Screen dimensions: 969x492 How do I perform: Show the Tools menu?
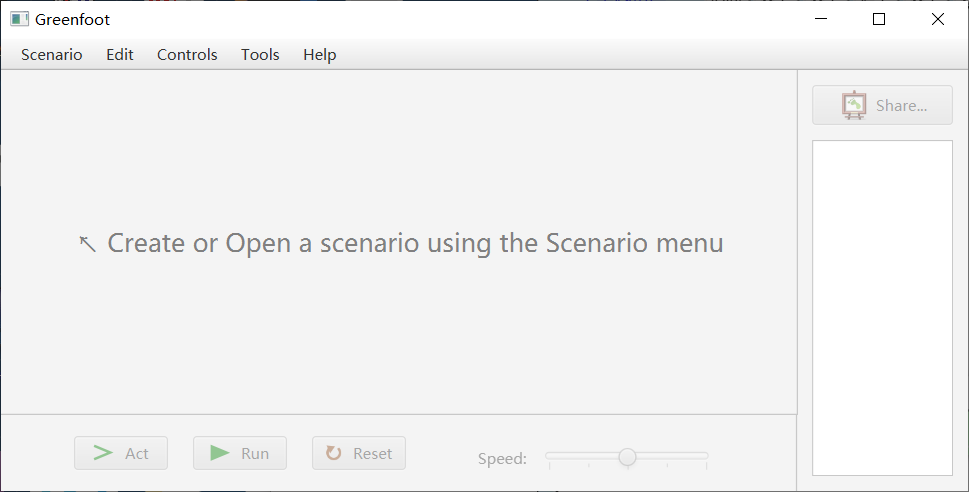pos(260,55)
